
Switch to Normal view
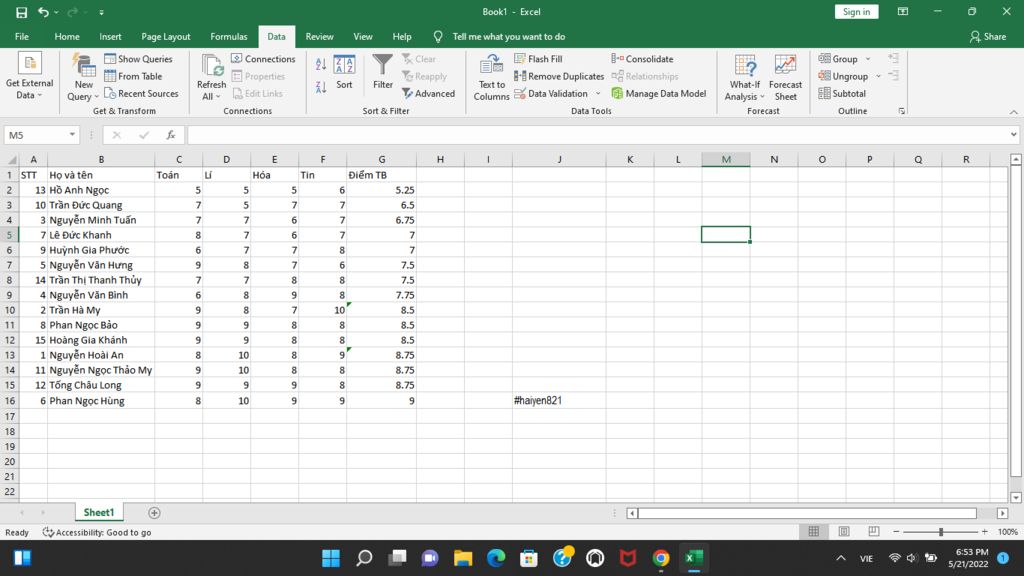pos(814,532)
